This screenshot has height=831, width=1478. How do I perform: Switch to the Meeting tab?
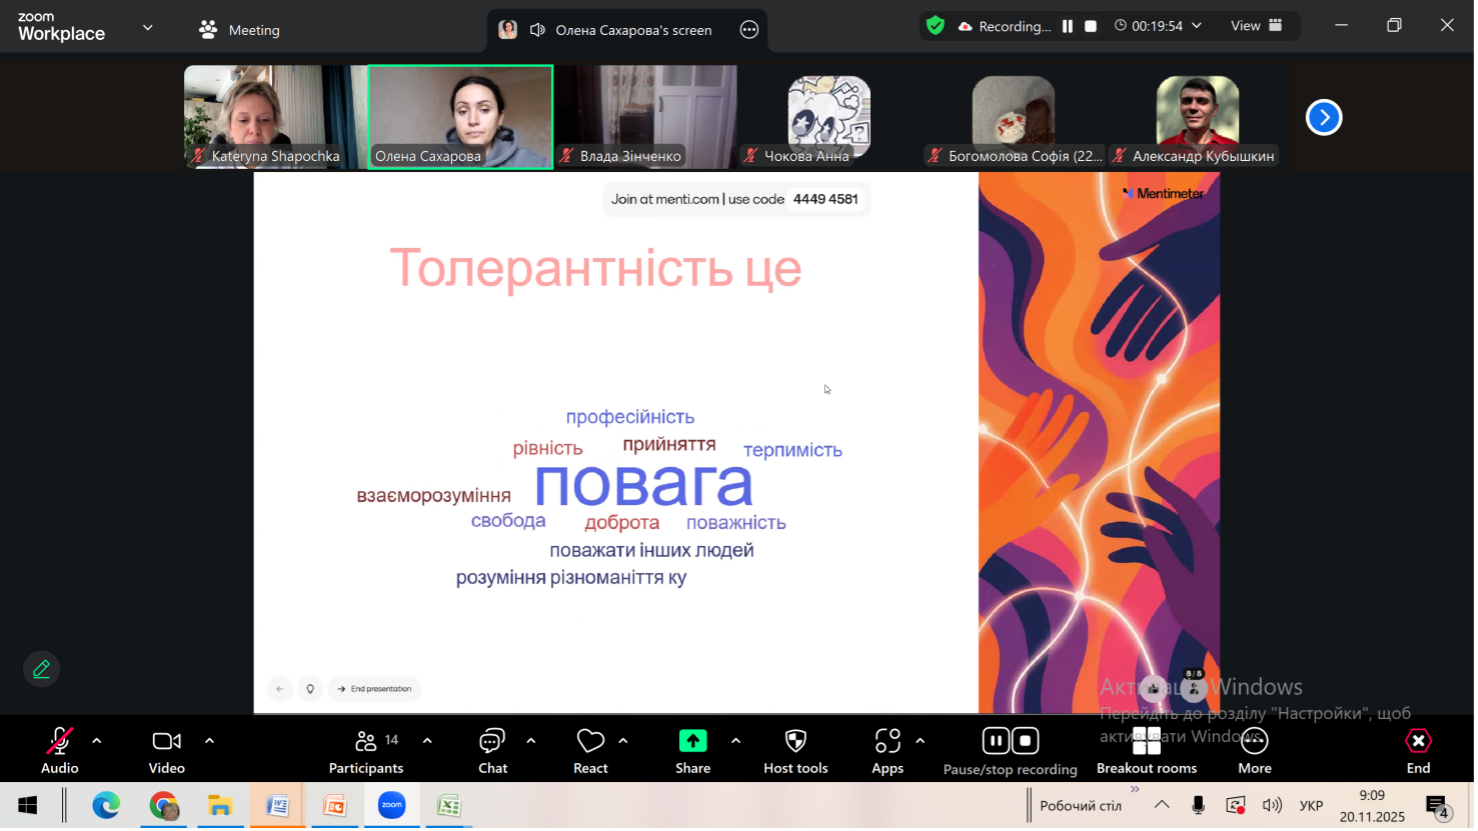click(x=240, y=30)
